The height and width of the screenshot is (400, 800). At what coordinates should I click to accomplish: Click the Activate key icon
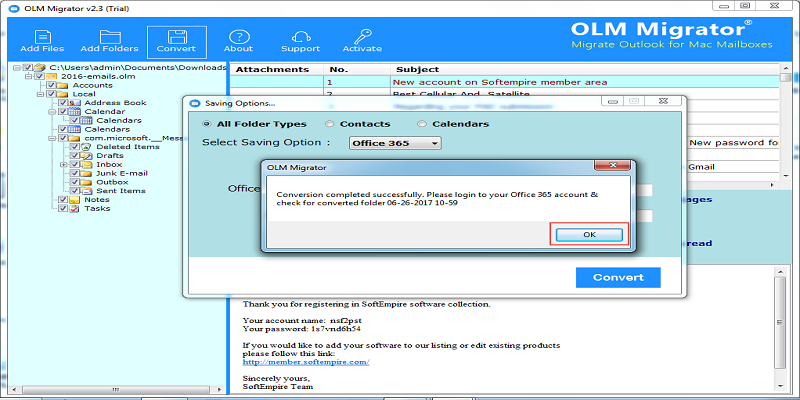tap(362, 37)
